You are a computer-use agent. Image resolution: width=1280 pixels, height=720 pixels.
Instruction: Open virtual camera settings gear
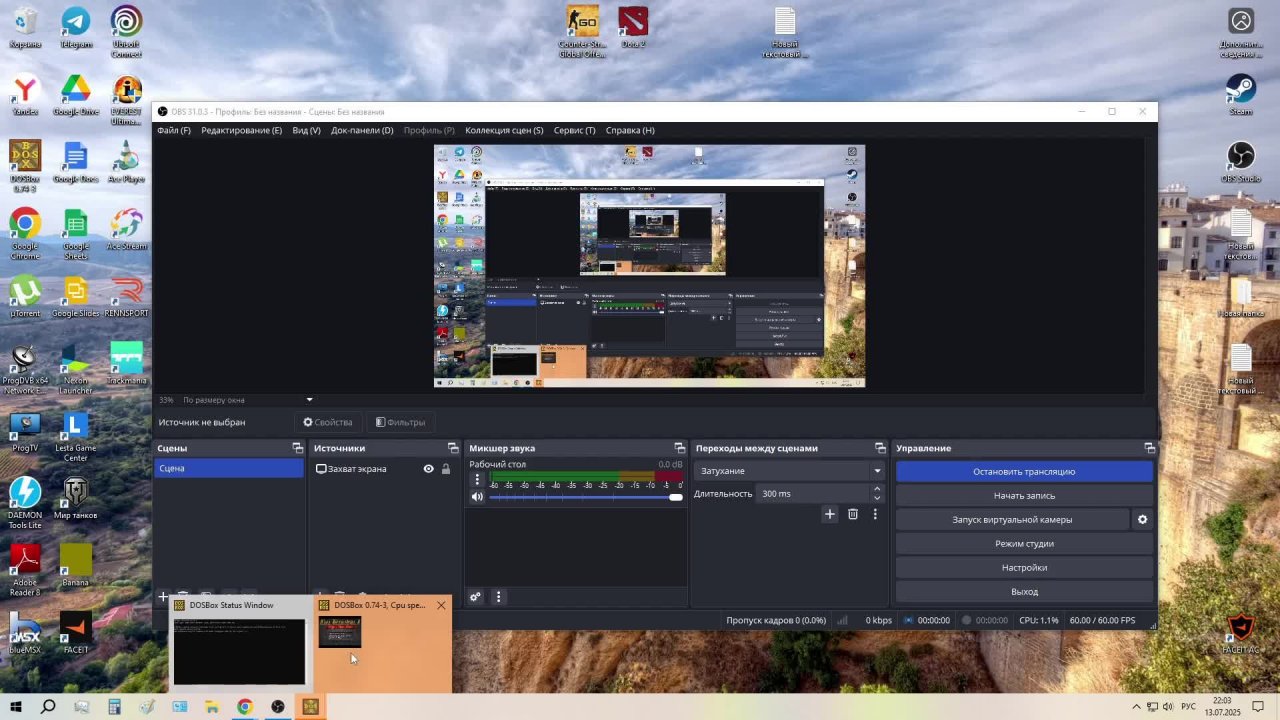1142,519
